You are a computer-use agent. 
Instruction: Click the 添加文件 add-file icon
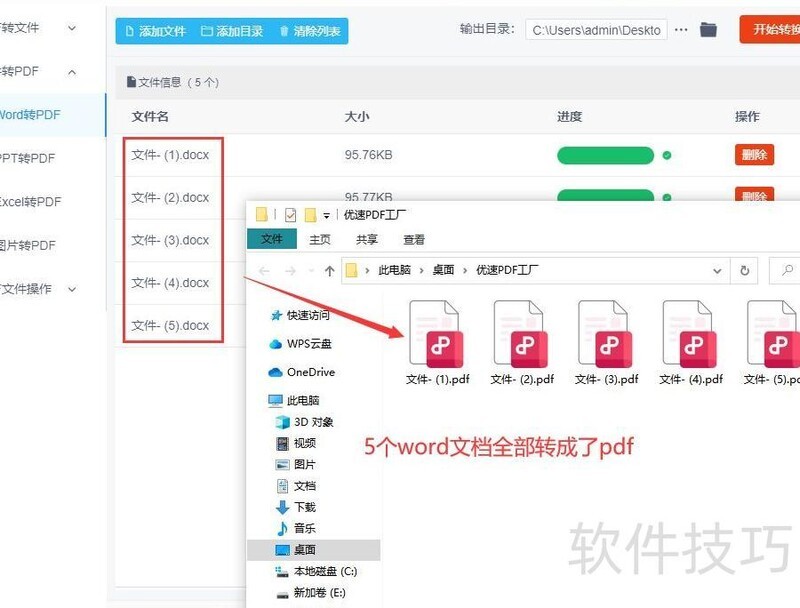[x=128, y=31]
